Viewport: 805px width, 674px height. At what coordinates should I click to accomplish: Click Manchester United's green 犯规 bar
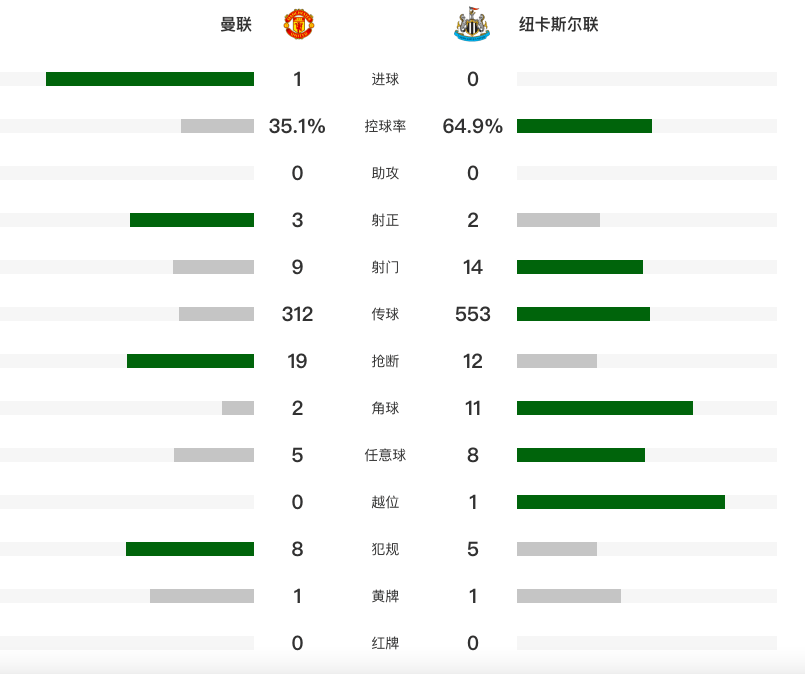pyautogui.click(x=190, y=549)
